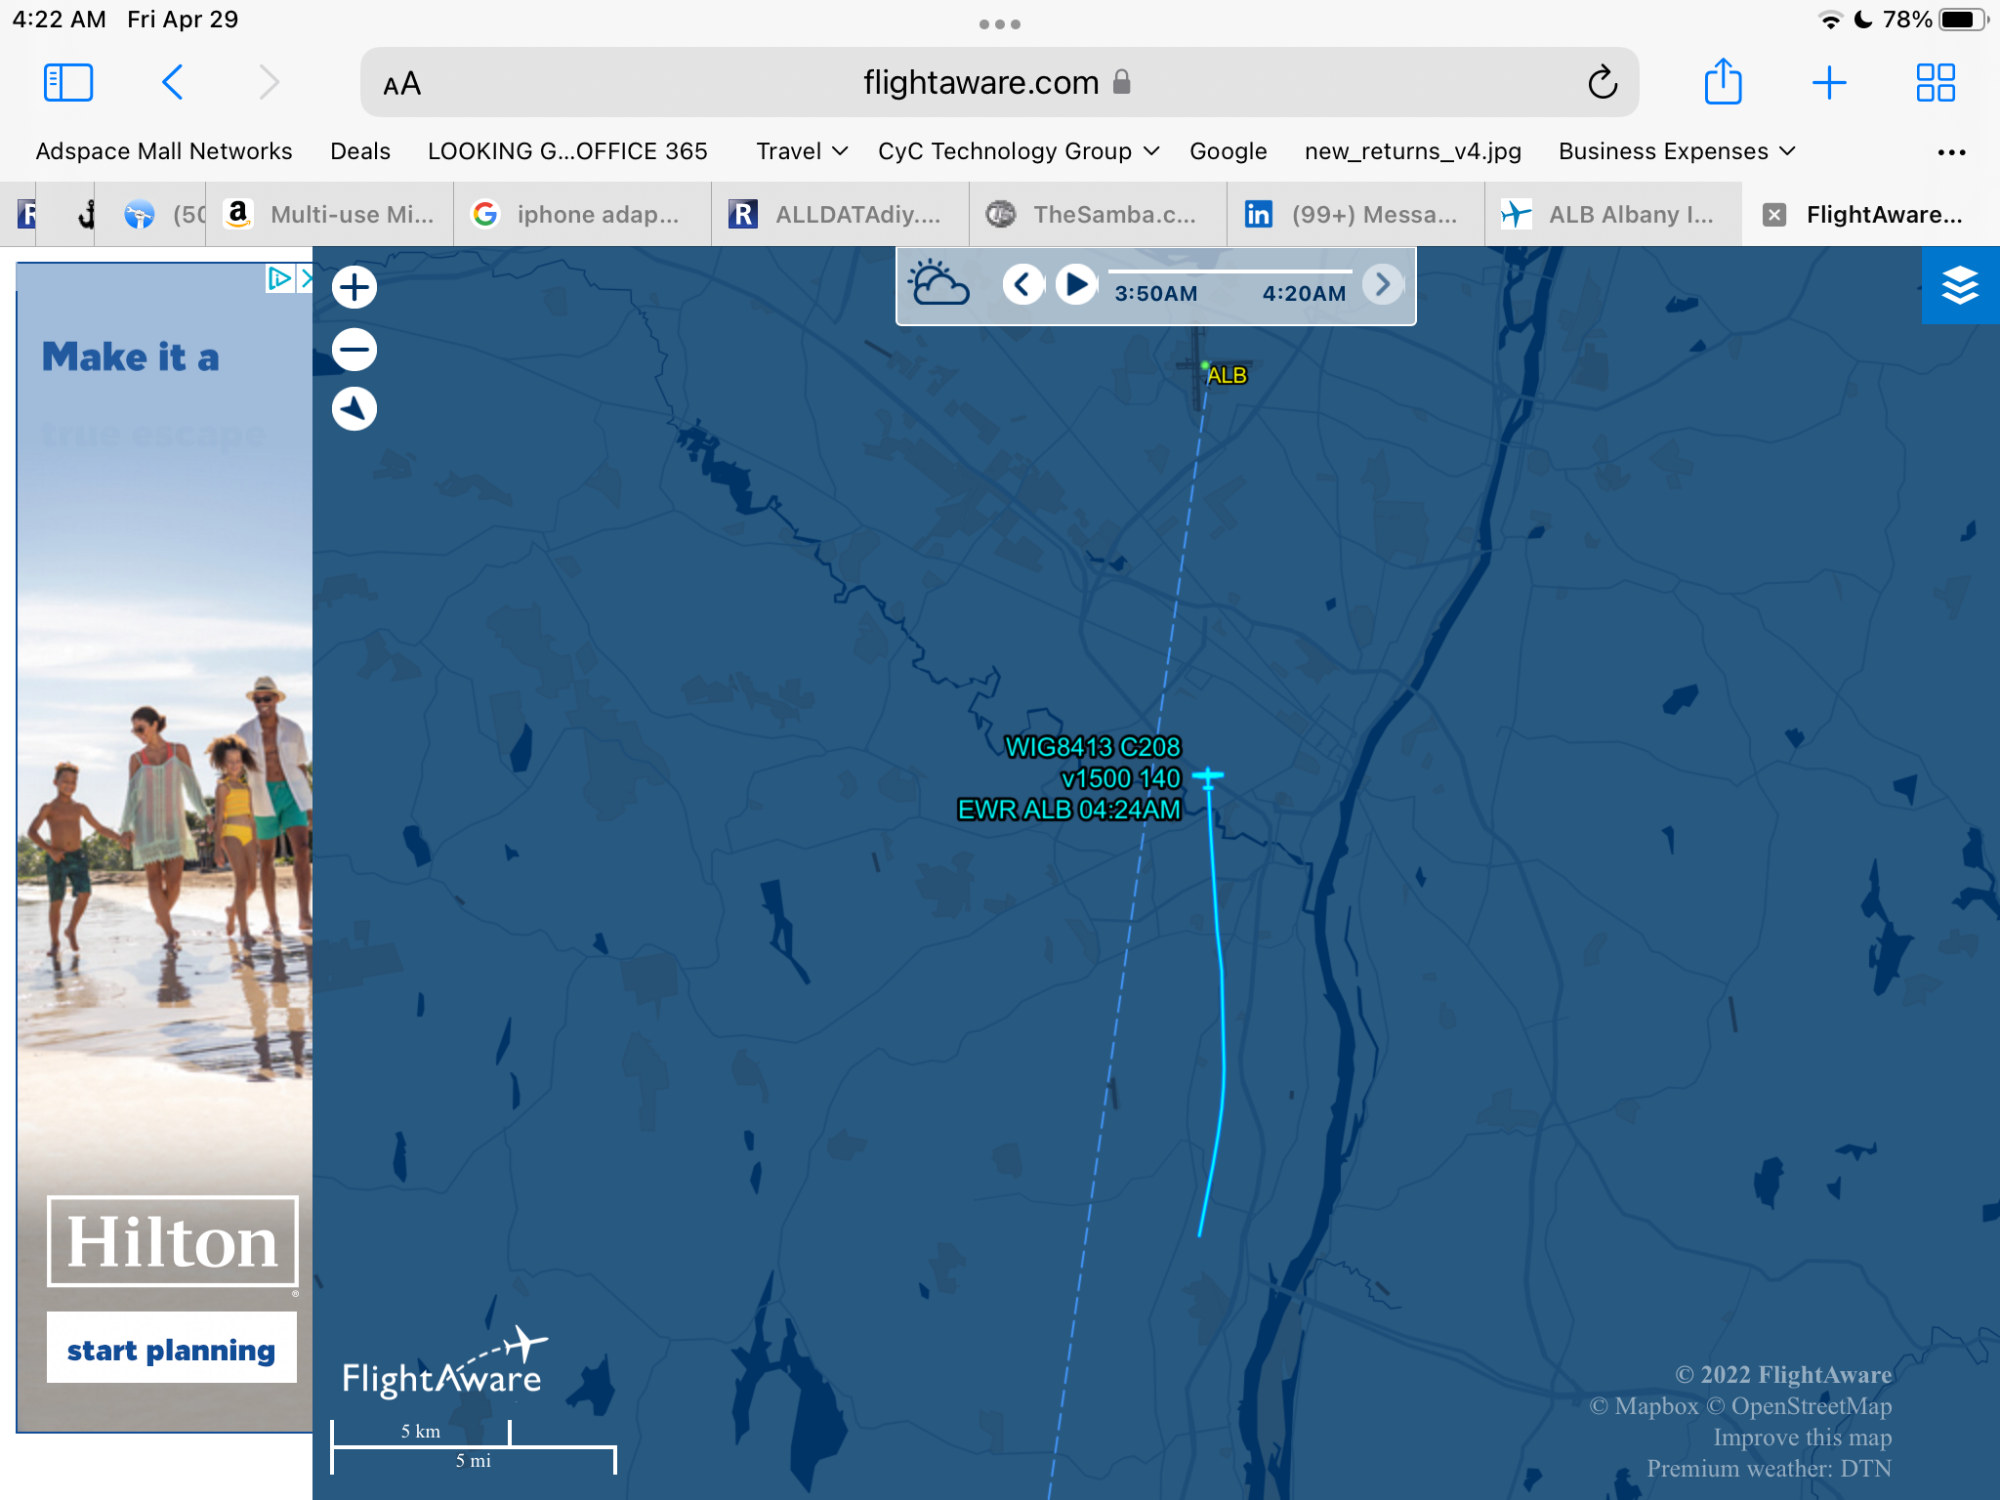Open the tab overview grid
Screen dimensions: 2000x1500
(x=1935, y=83)
